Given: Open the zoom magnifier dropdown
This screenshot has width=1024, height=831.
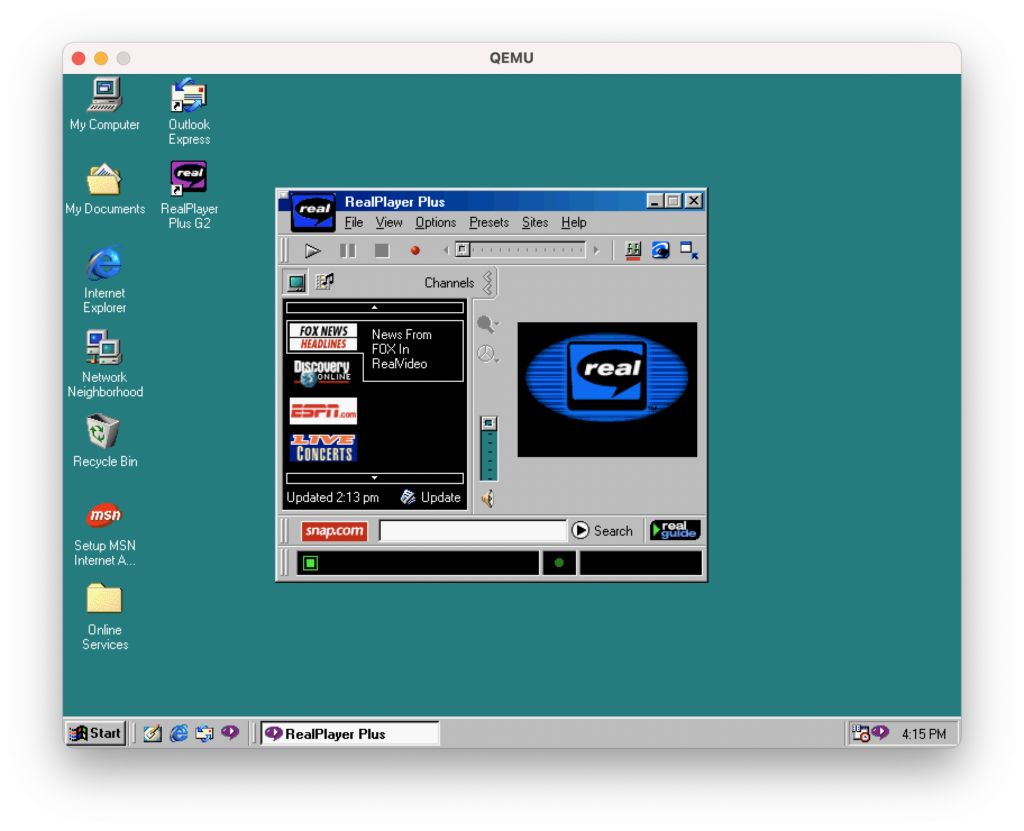Looking at the screenshot, I should coord(488,323).
